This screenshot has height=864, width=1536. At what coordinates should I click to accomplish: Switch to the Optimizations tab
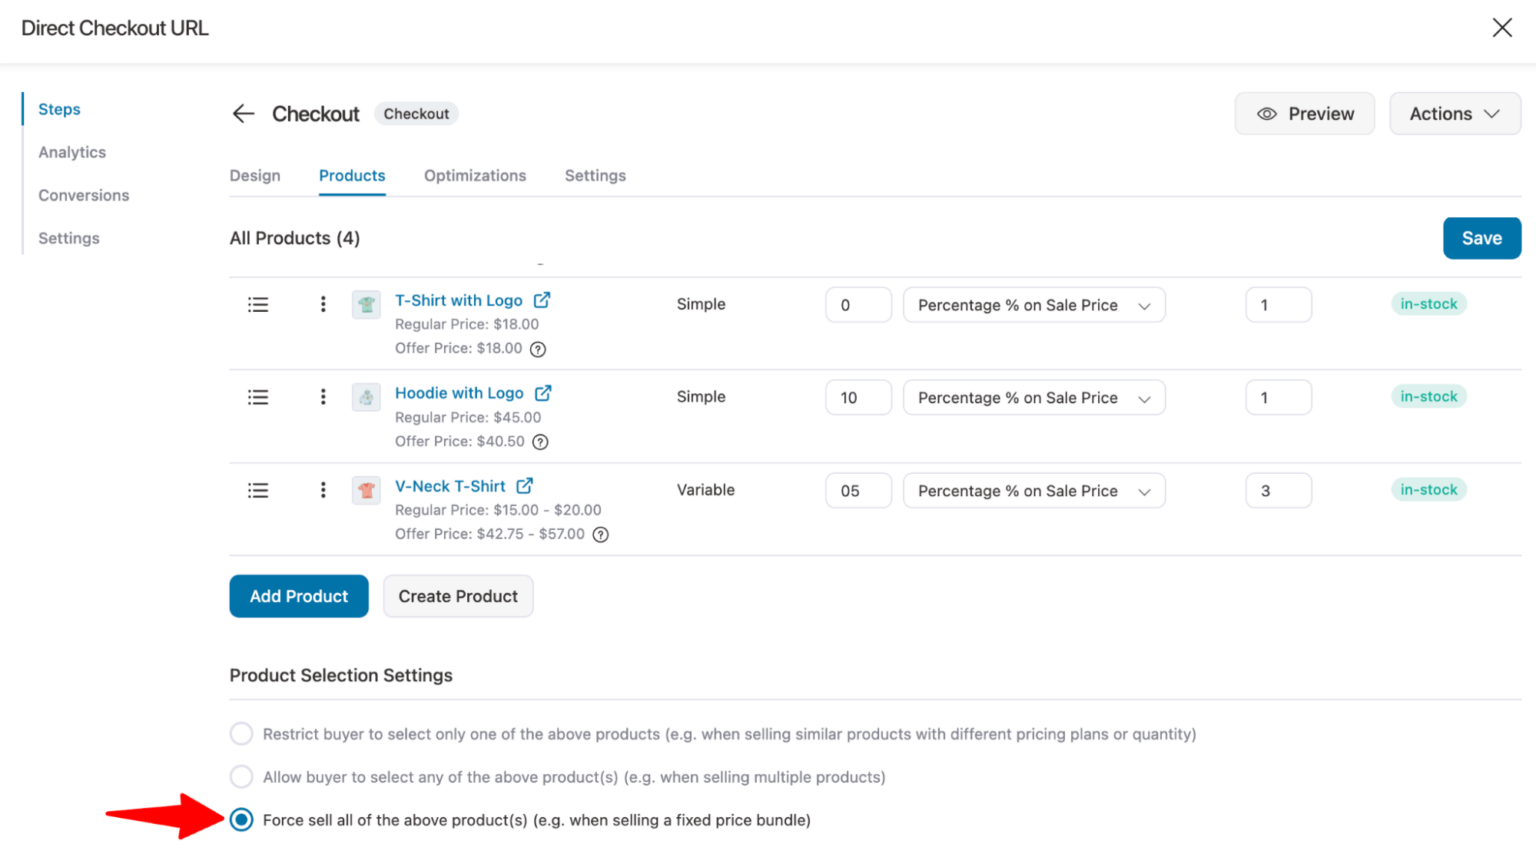(x=474, y=175)
